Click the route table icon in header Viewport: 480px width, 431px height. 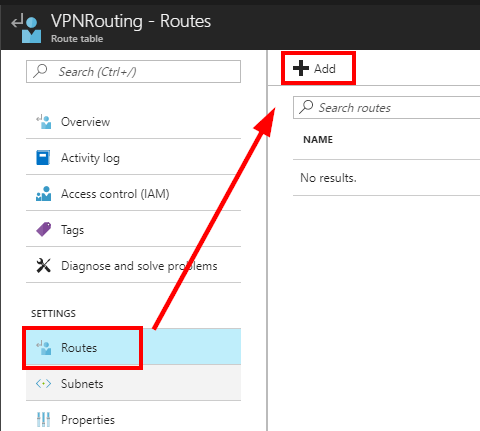[26, 28]
